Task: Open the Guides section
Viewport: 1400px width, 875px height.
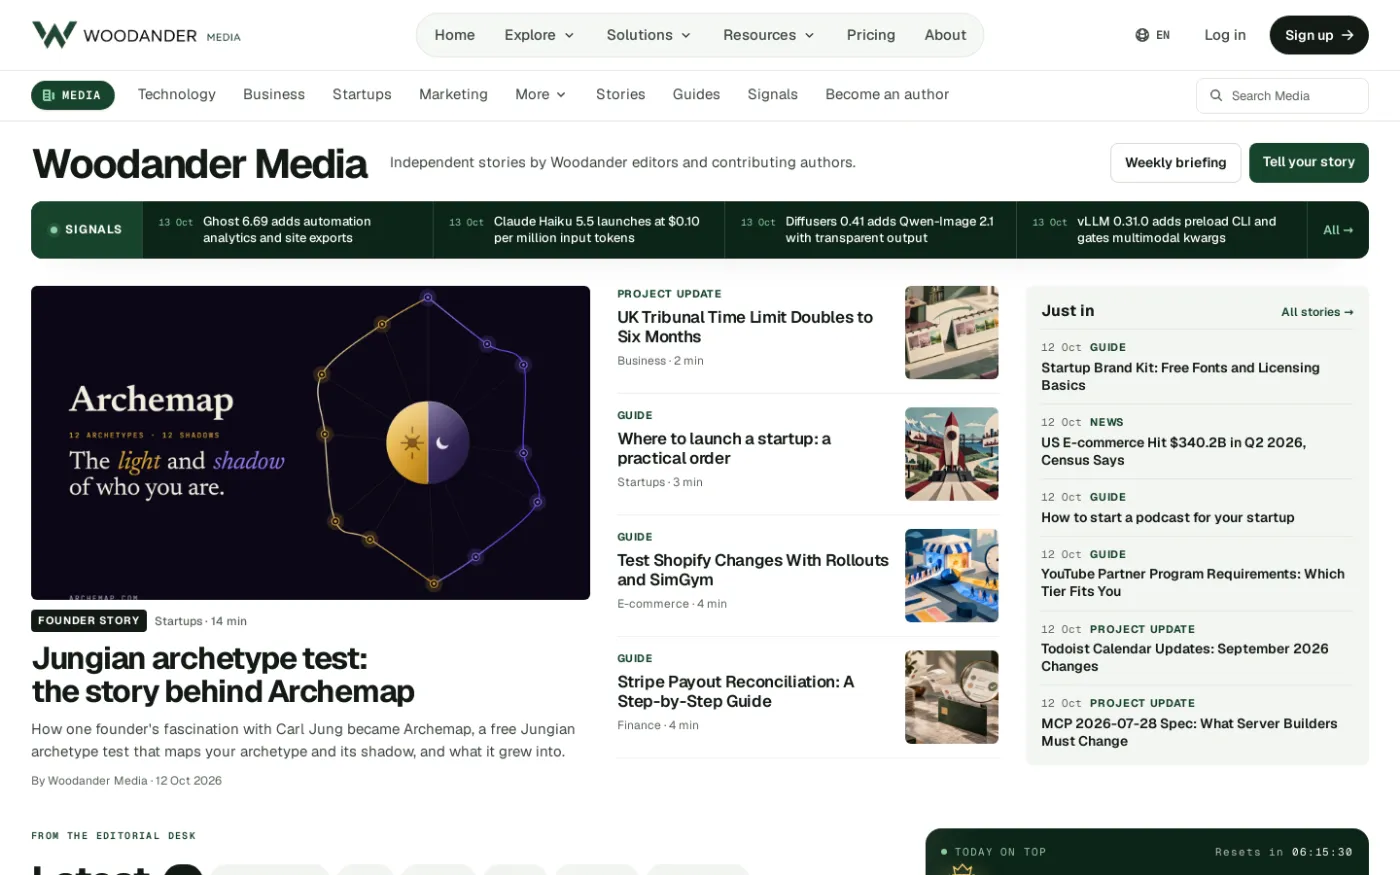Action: click(696, 94)
